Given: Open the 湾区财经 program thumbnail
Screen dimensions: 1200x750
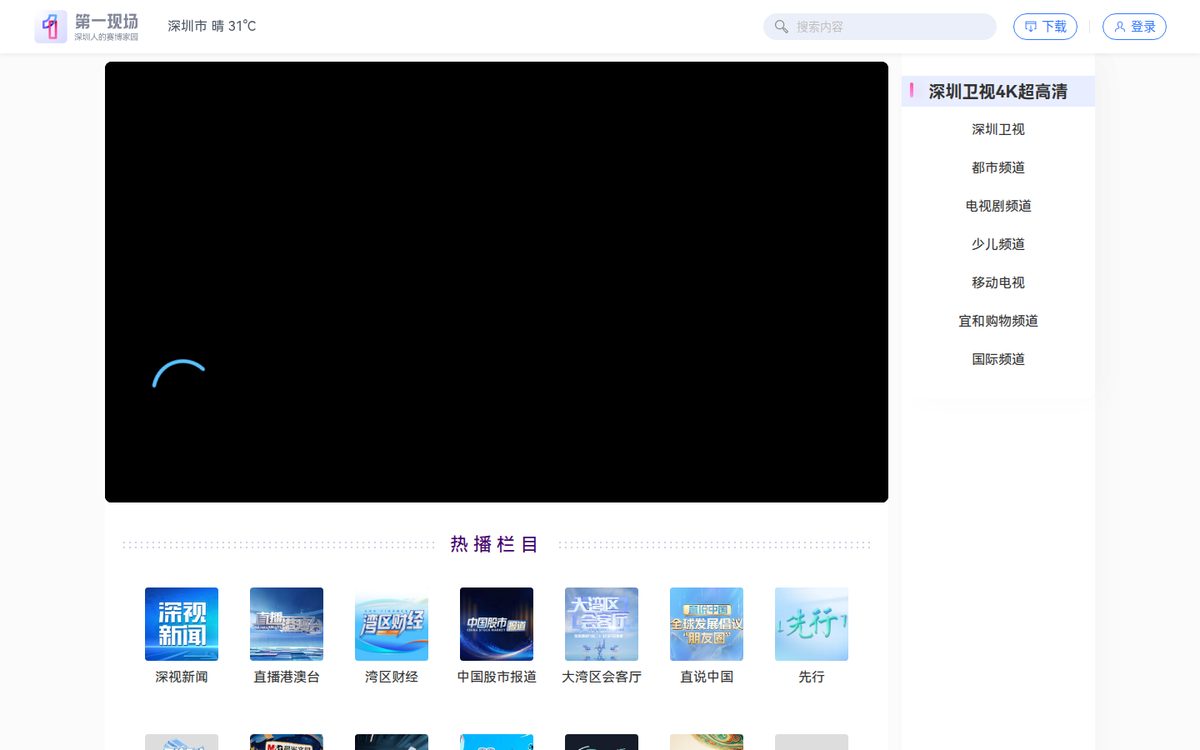Looking at the screenshot, I should click(x=391, y=624).
